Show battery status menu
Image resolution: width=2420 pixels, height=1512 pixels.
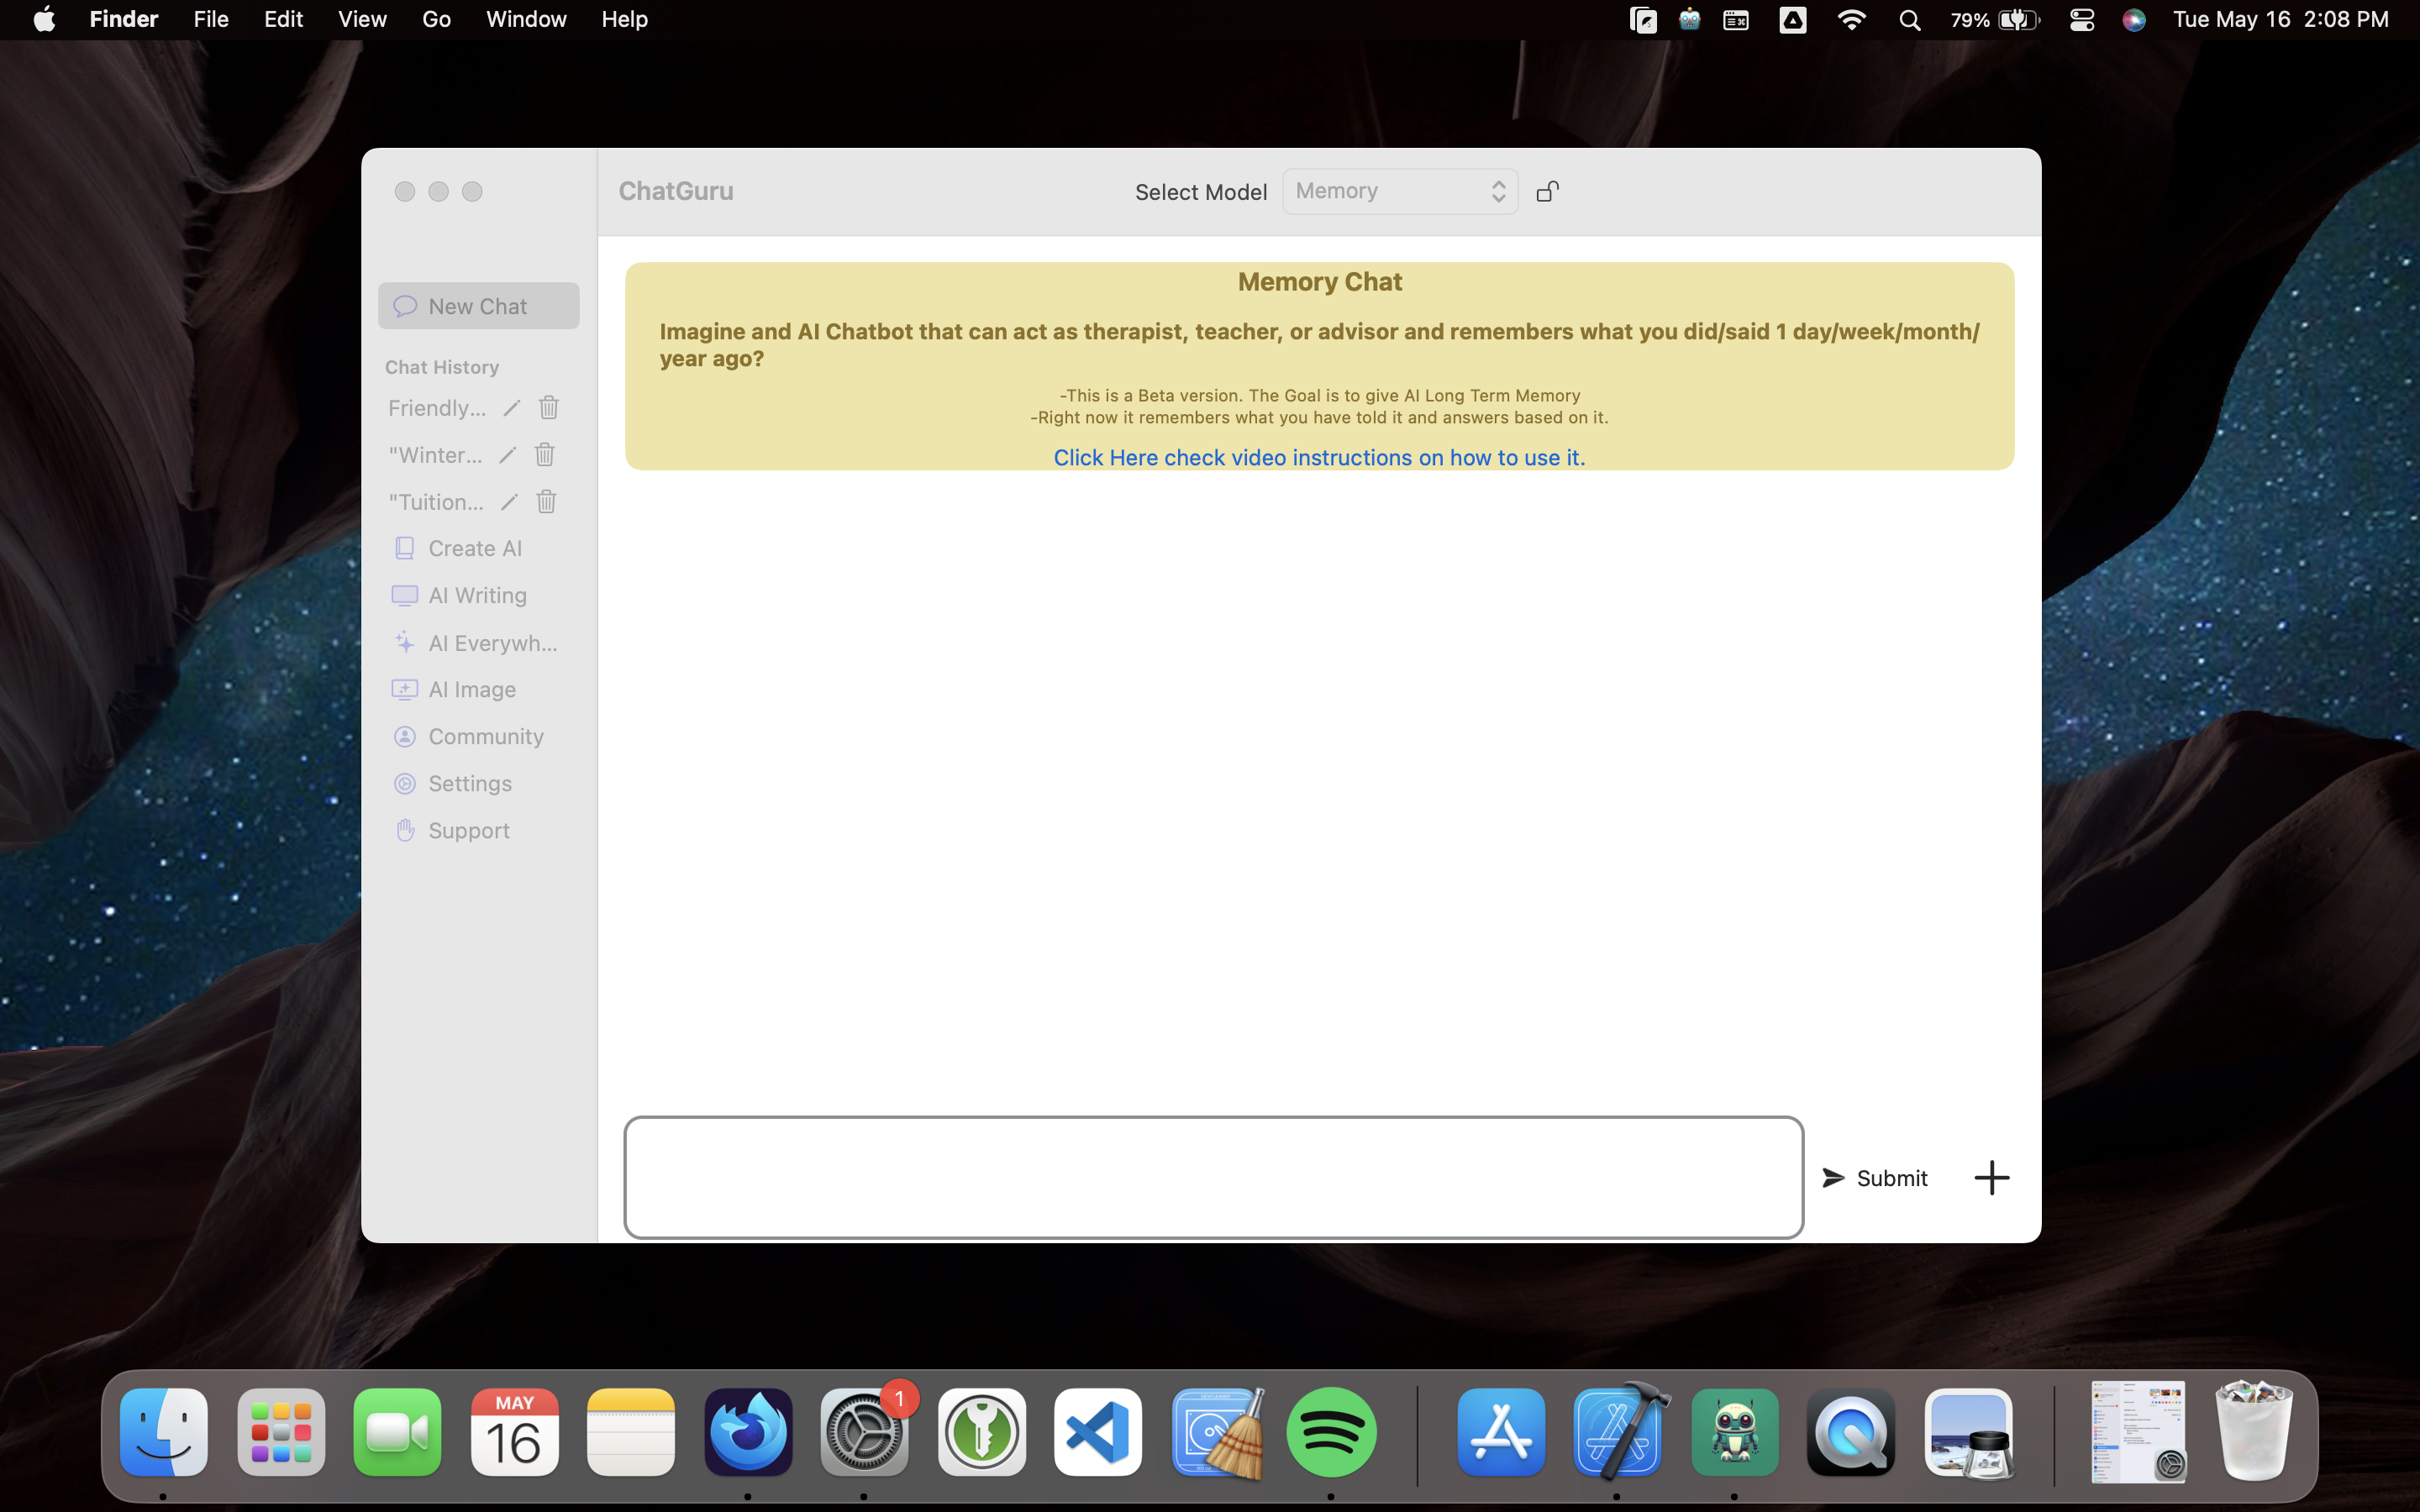pyautogui.click(x=1994, y=20)
